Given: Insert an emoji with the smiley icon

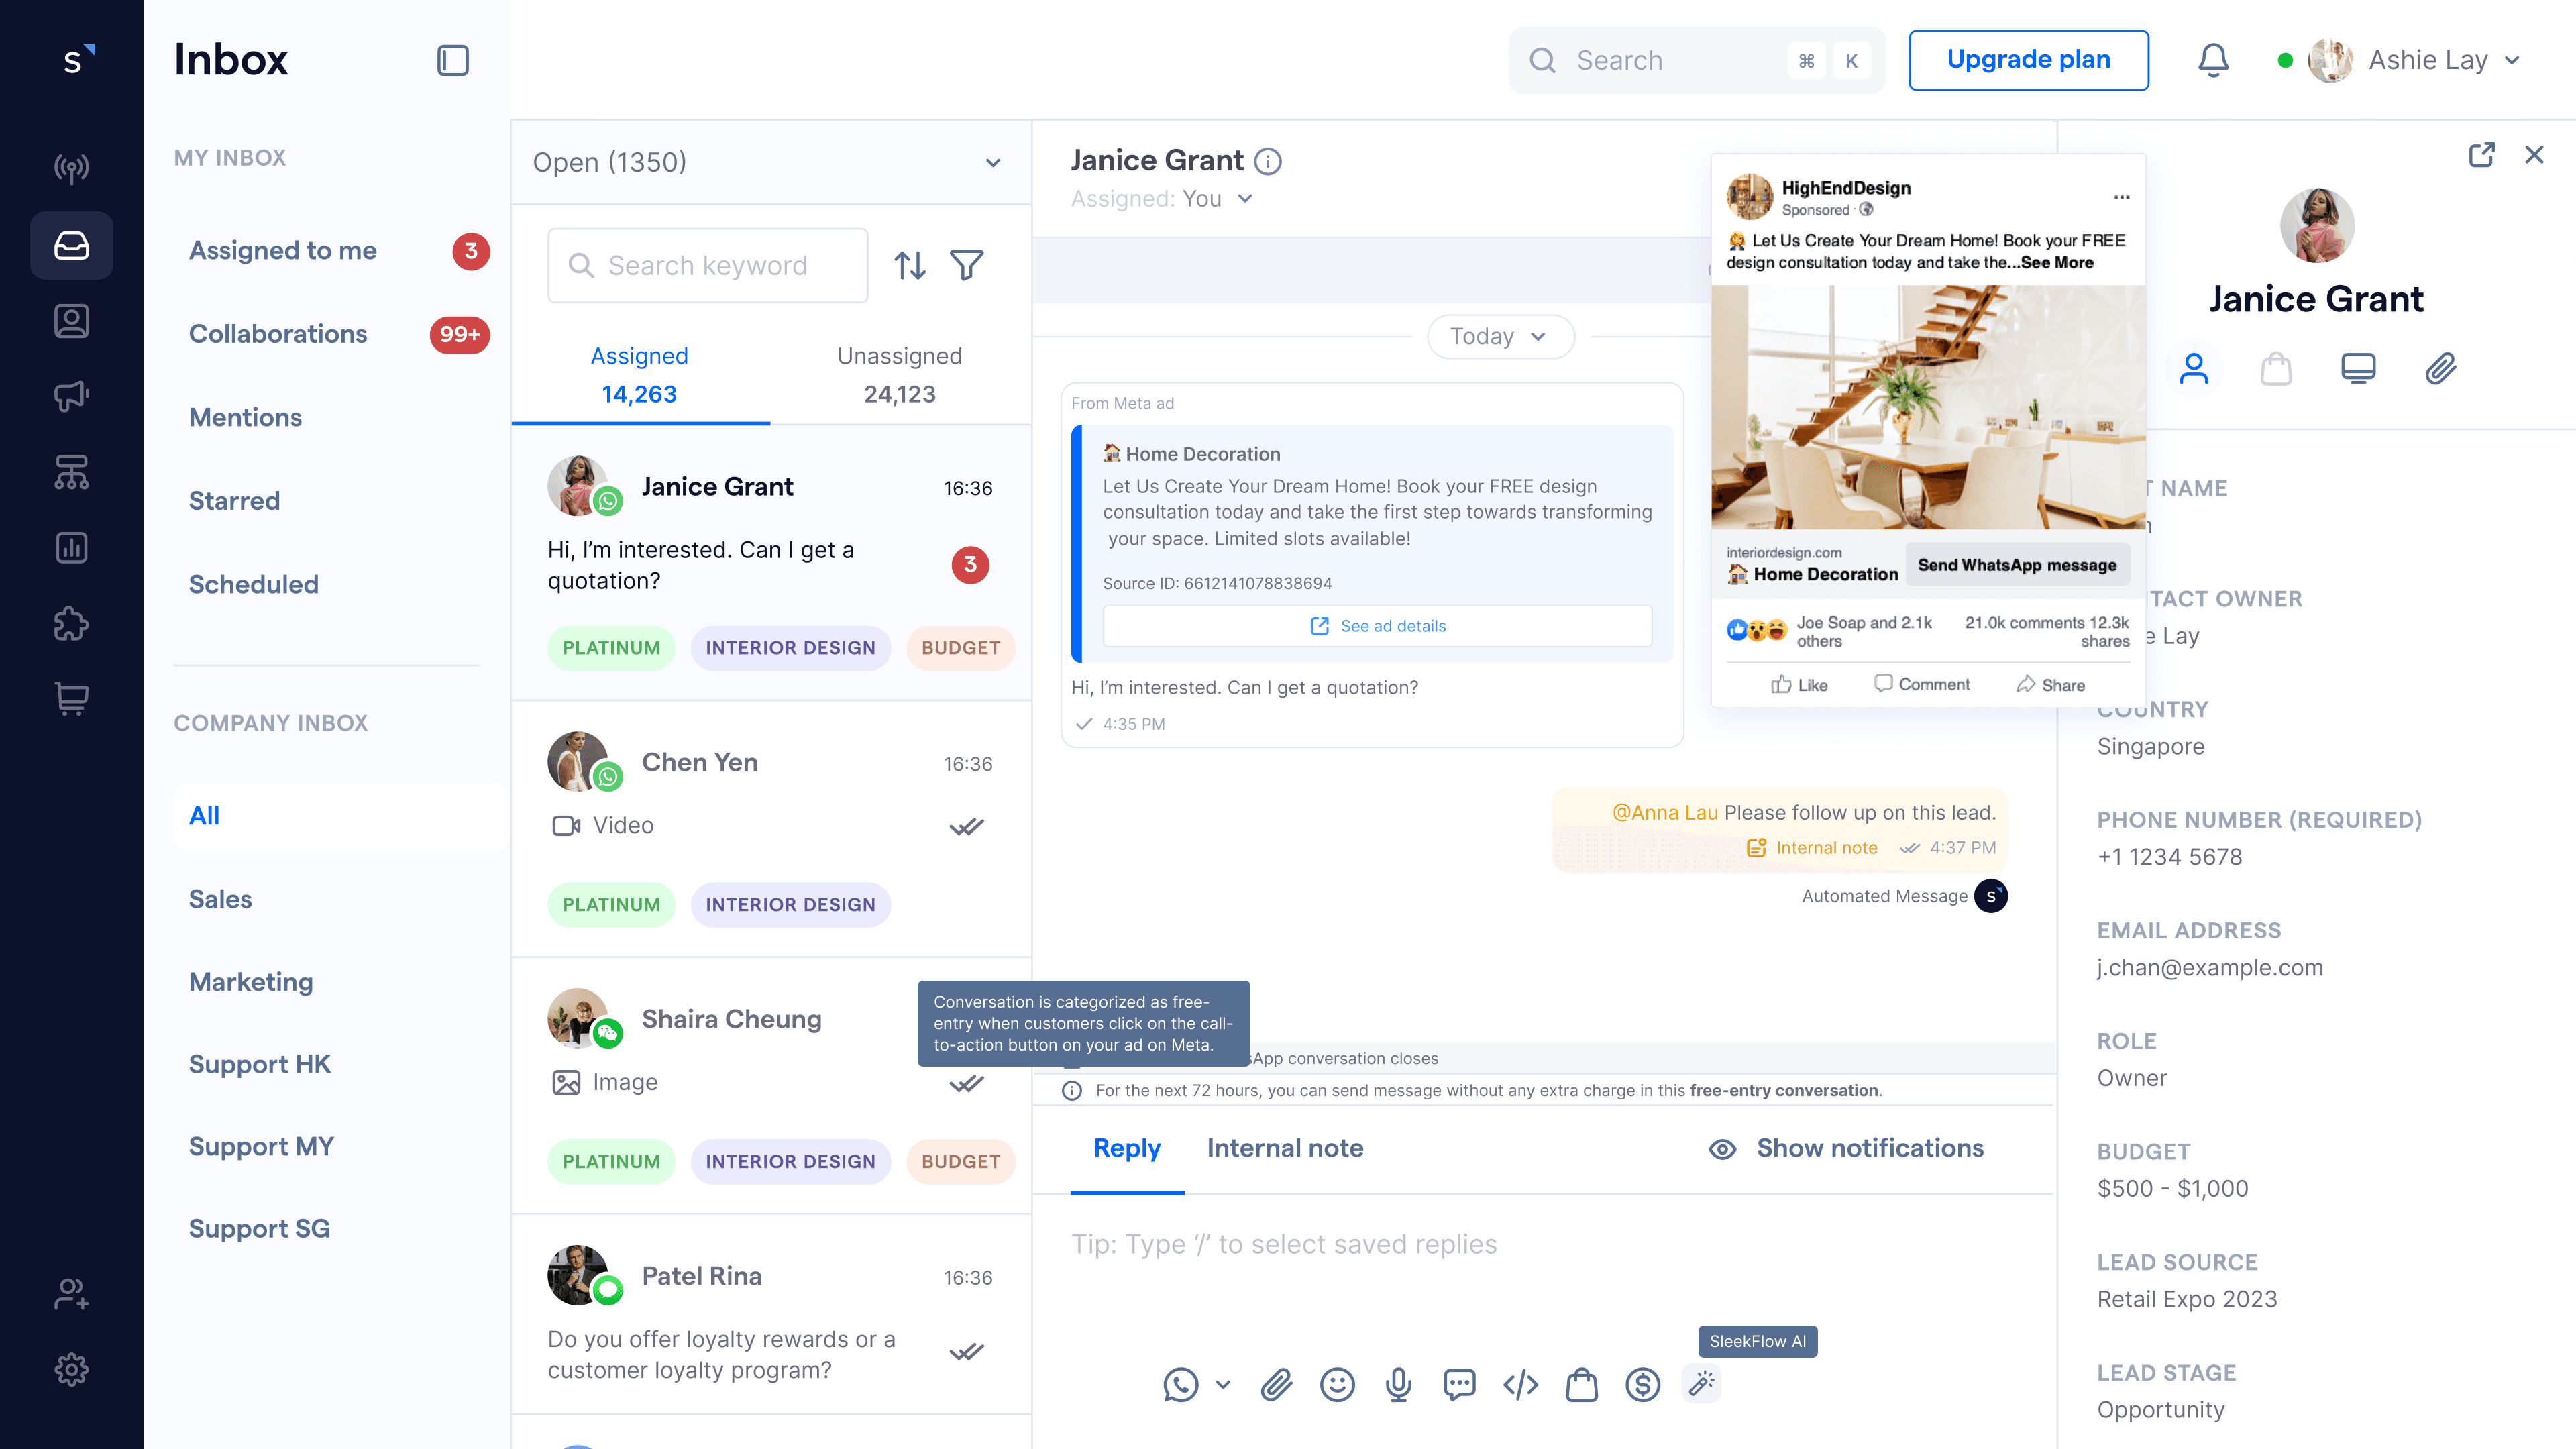Looking at the screenshot, I should (1337, 1385).
